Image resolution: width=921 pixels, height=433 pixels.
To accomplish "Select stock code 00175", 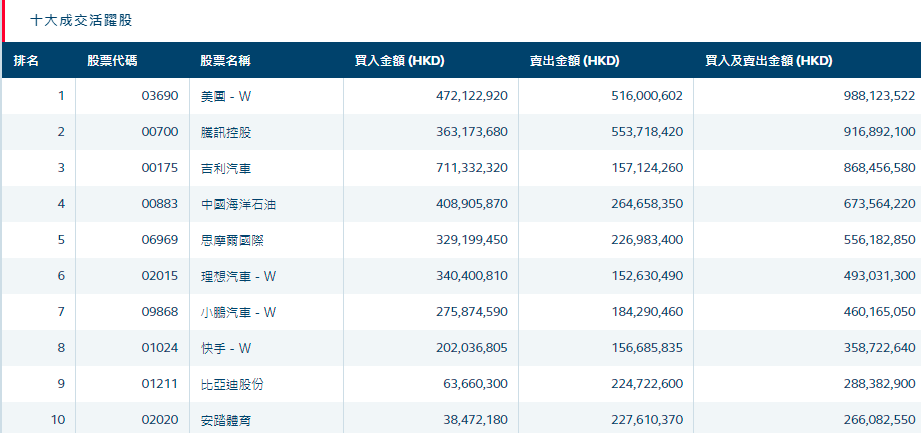I will (x=160, y=168).
